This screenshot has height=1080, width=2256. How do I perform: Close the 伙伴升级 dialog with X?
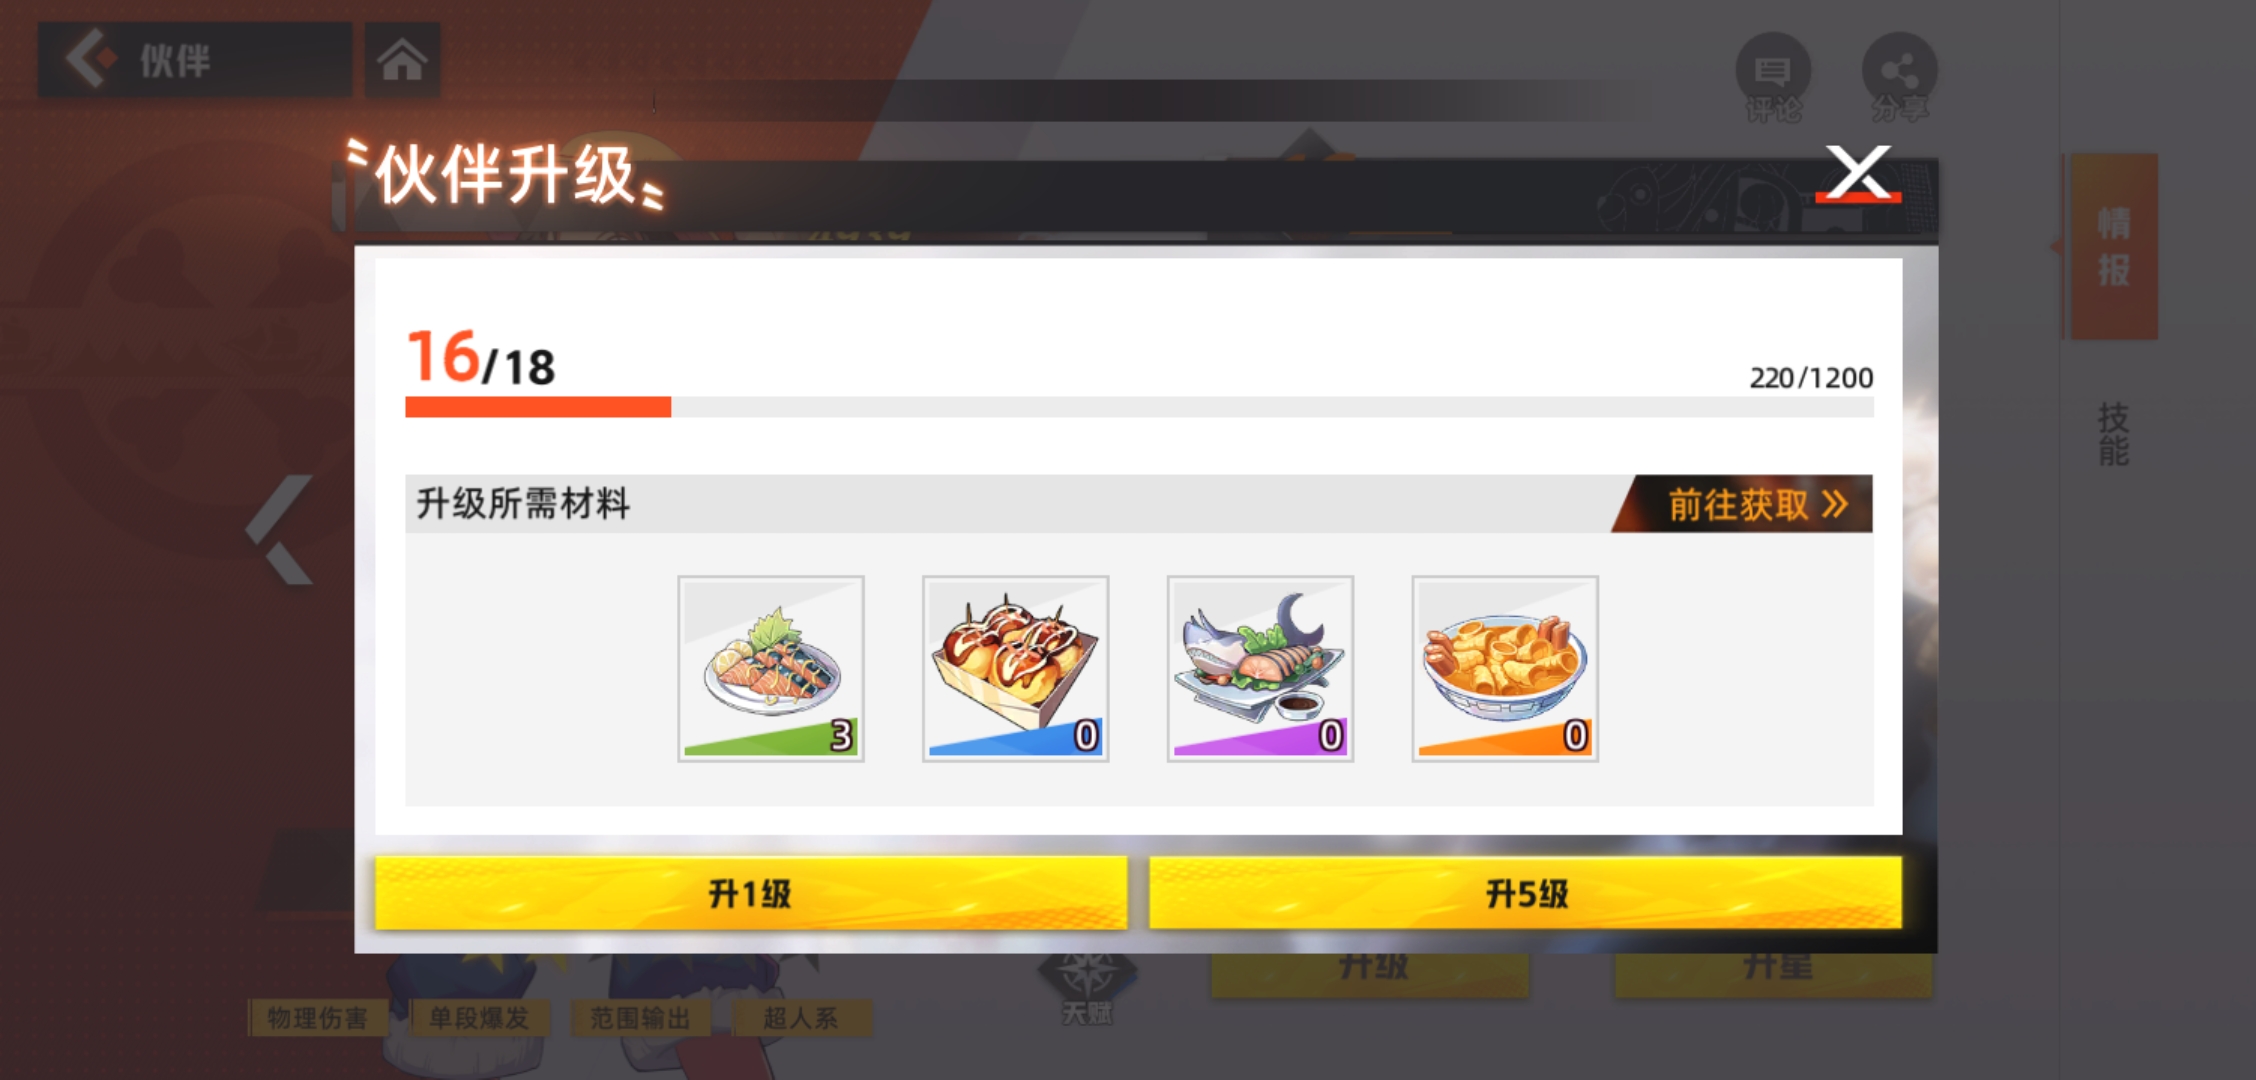tap(1858, 174)
